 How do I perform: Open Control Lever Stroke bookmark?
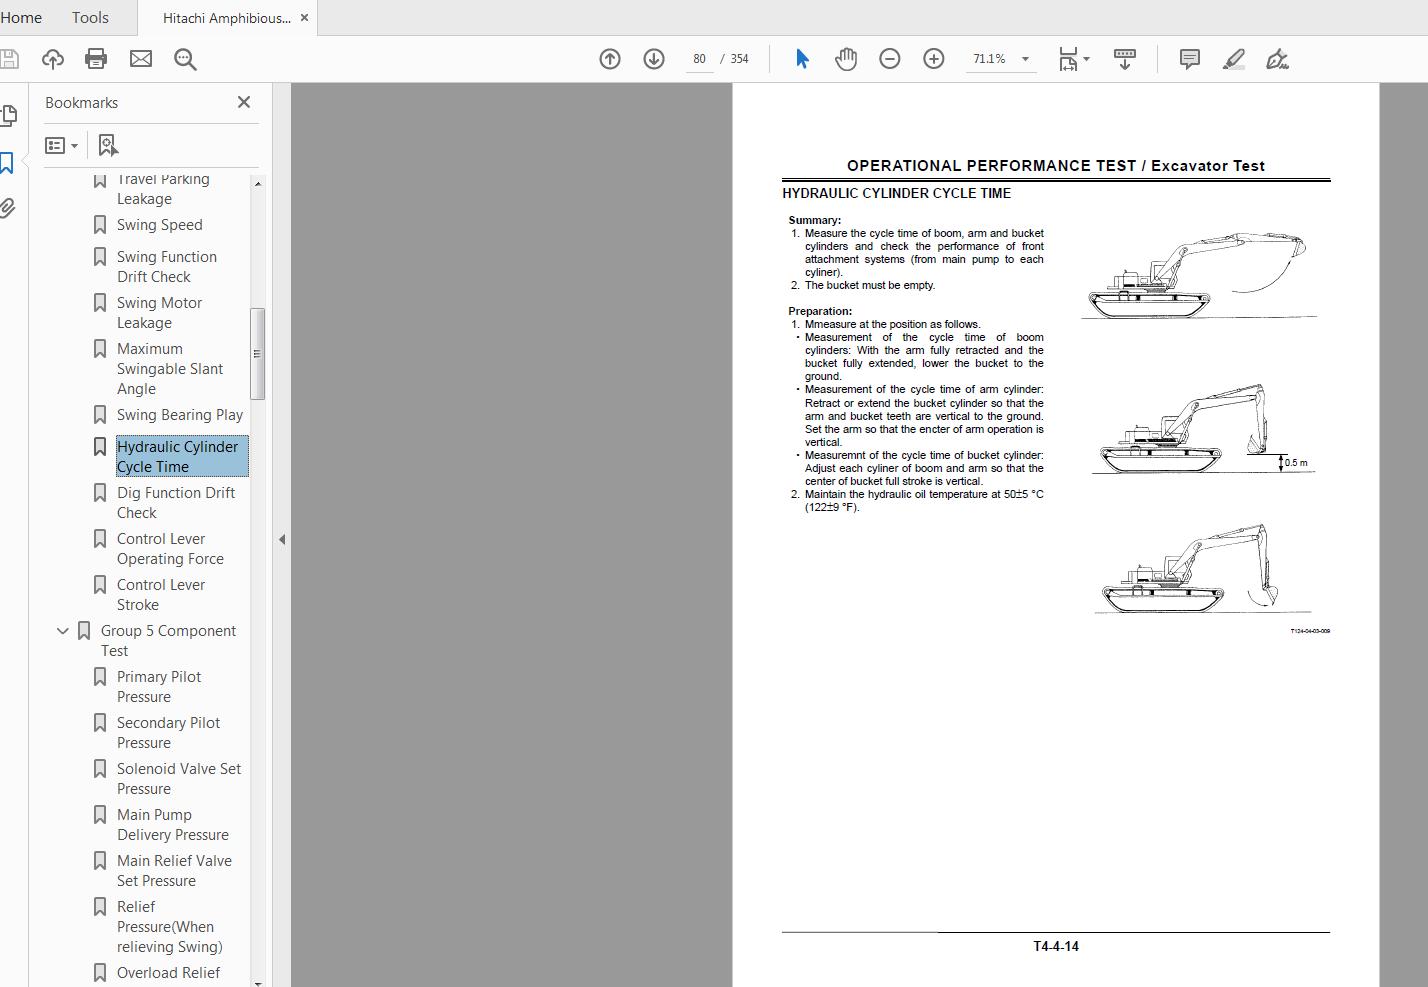(161, 595)
